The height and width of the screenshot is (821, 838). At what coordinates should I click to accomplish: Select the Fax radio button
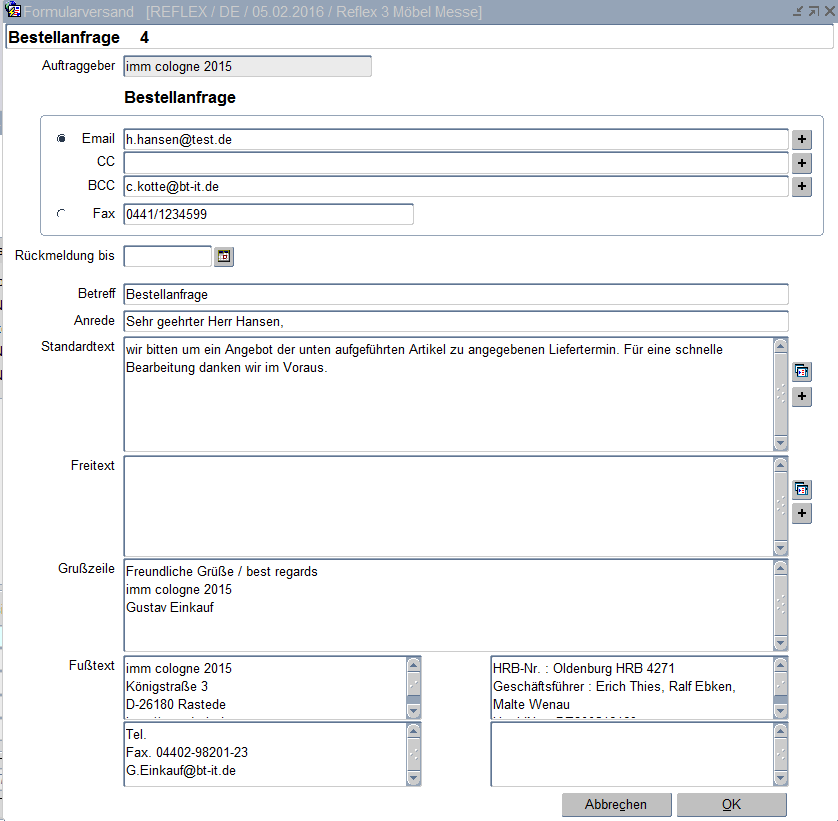[62, 213]
